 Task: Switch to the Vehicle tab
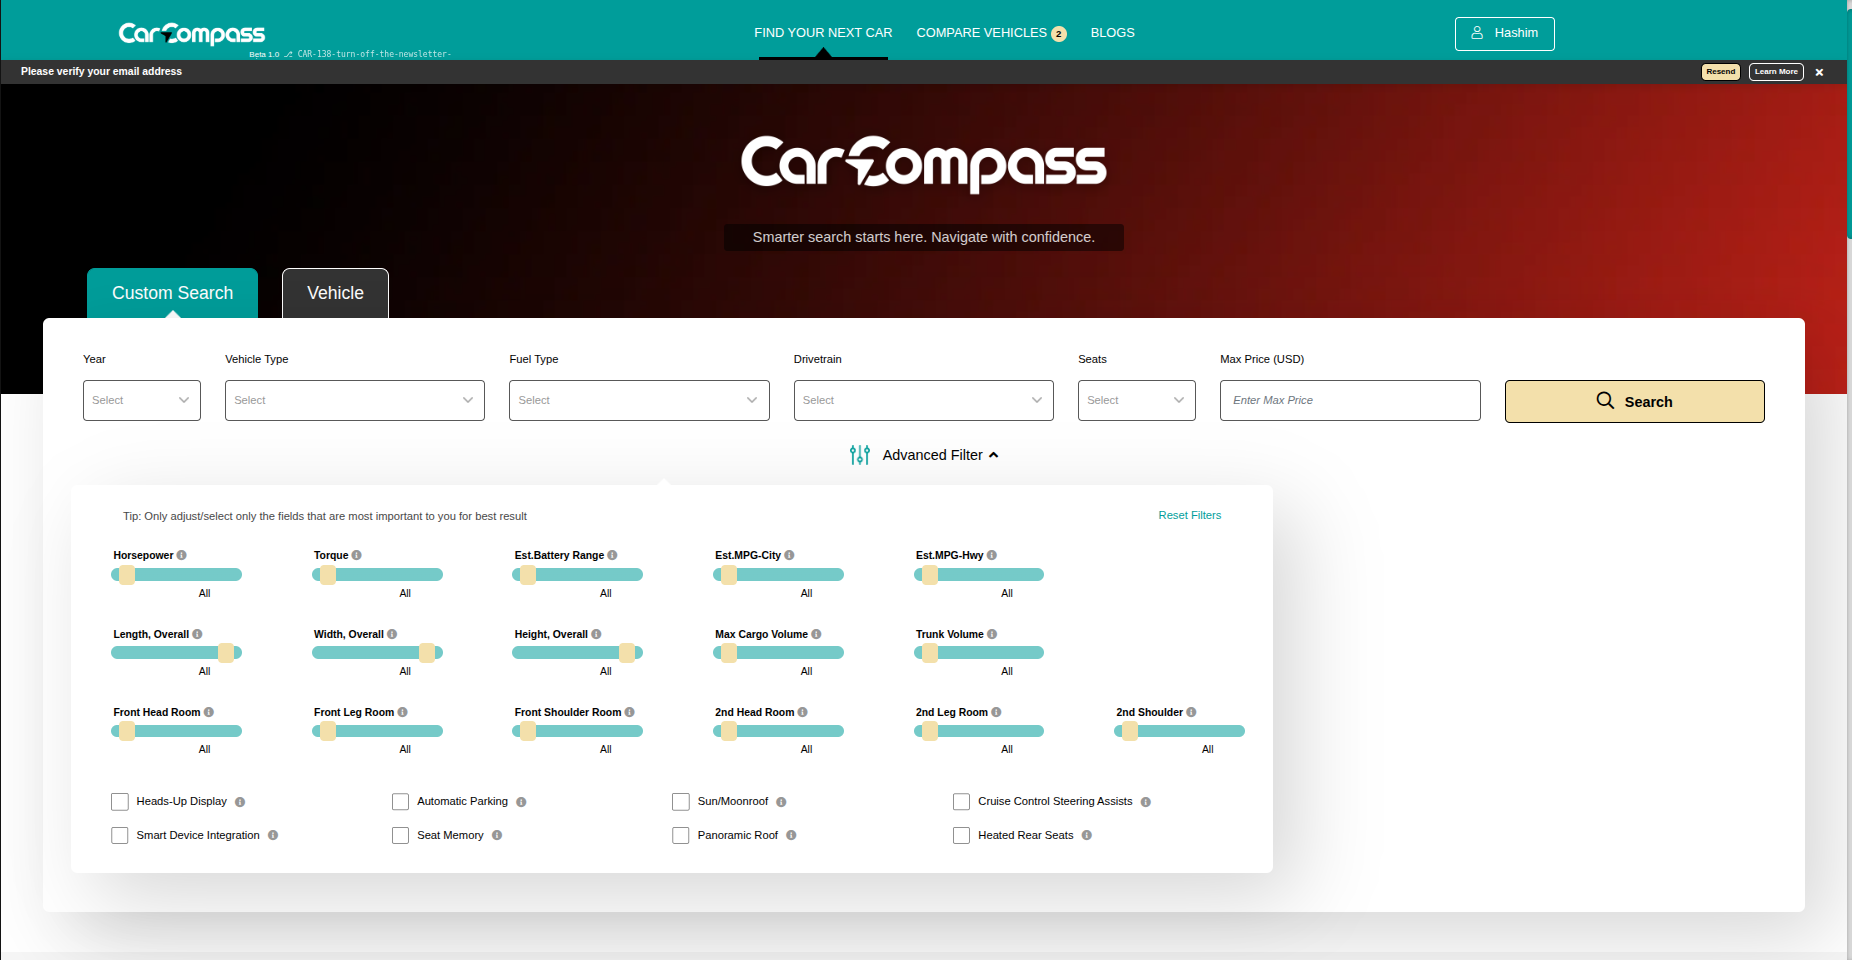pos(335,293)
